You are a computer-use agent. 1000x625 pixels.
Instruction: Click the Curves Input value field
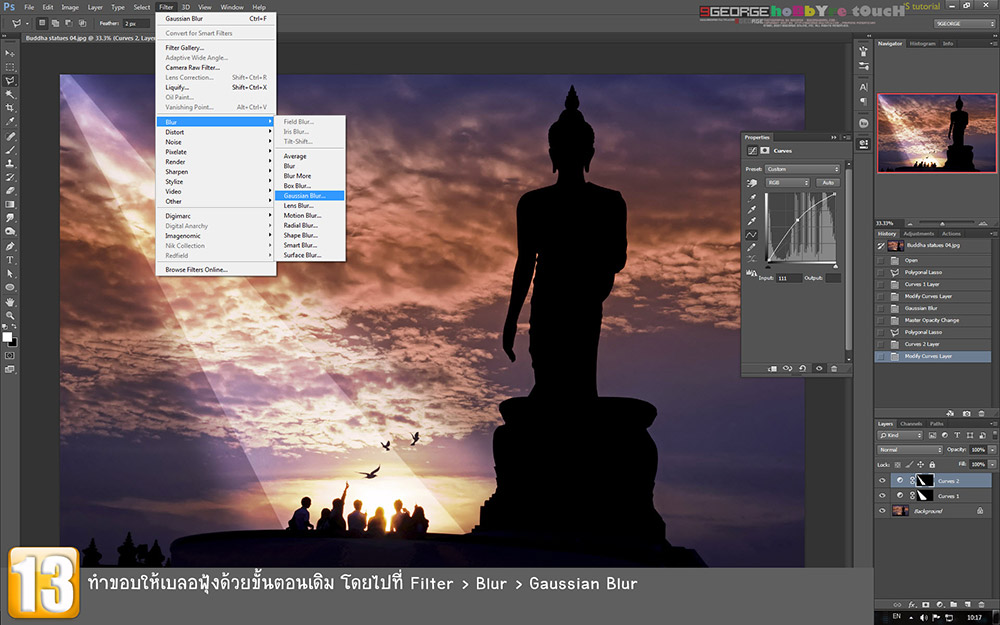click(x=789, y=278)
